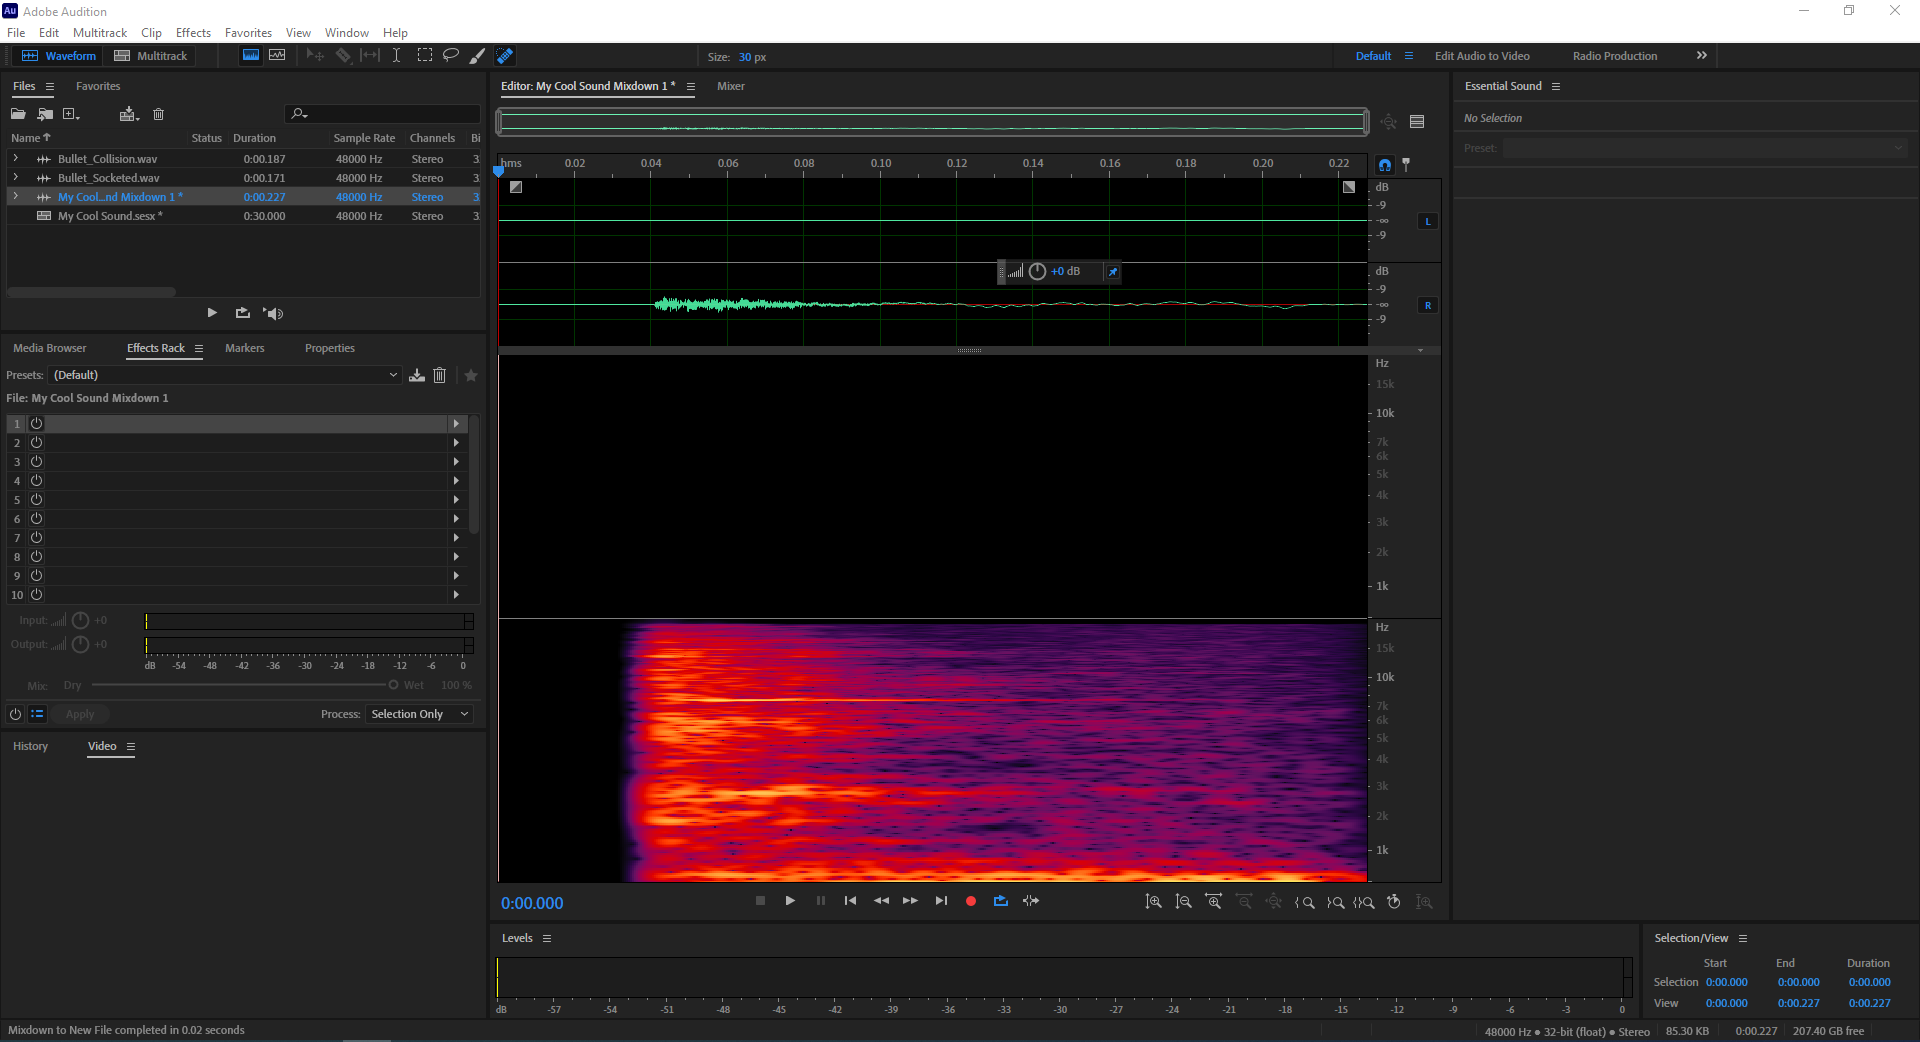This screenshot has height=1042, width=1920.
Task: Open the Media Browser tab
Action: click(50, 348)
